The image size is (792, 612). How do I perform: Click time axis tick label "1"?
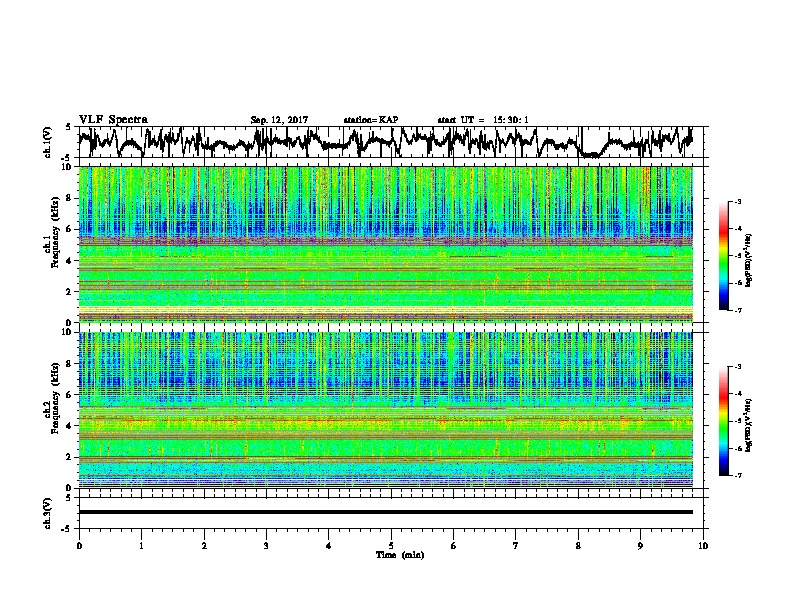point(141,546)
